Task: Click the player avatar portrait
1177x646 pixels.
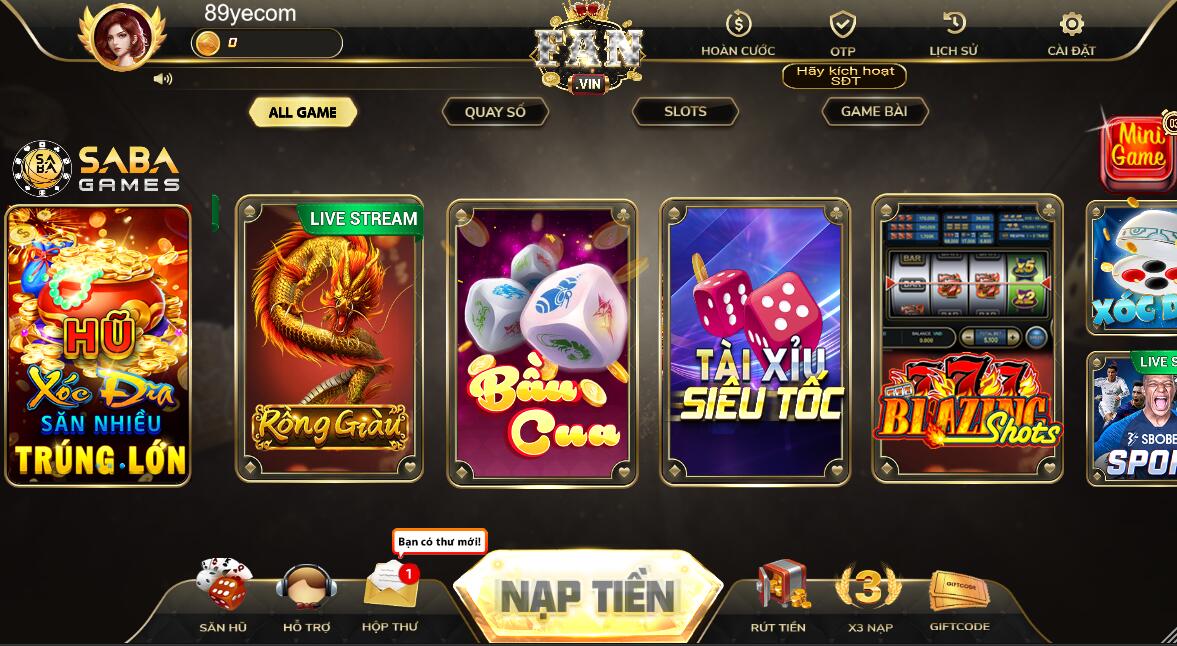Action: click(122, 37)
